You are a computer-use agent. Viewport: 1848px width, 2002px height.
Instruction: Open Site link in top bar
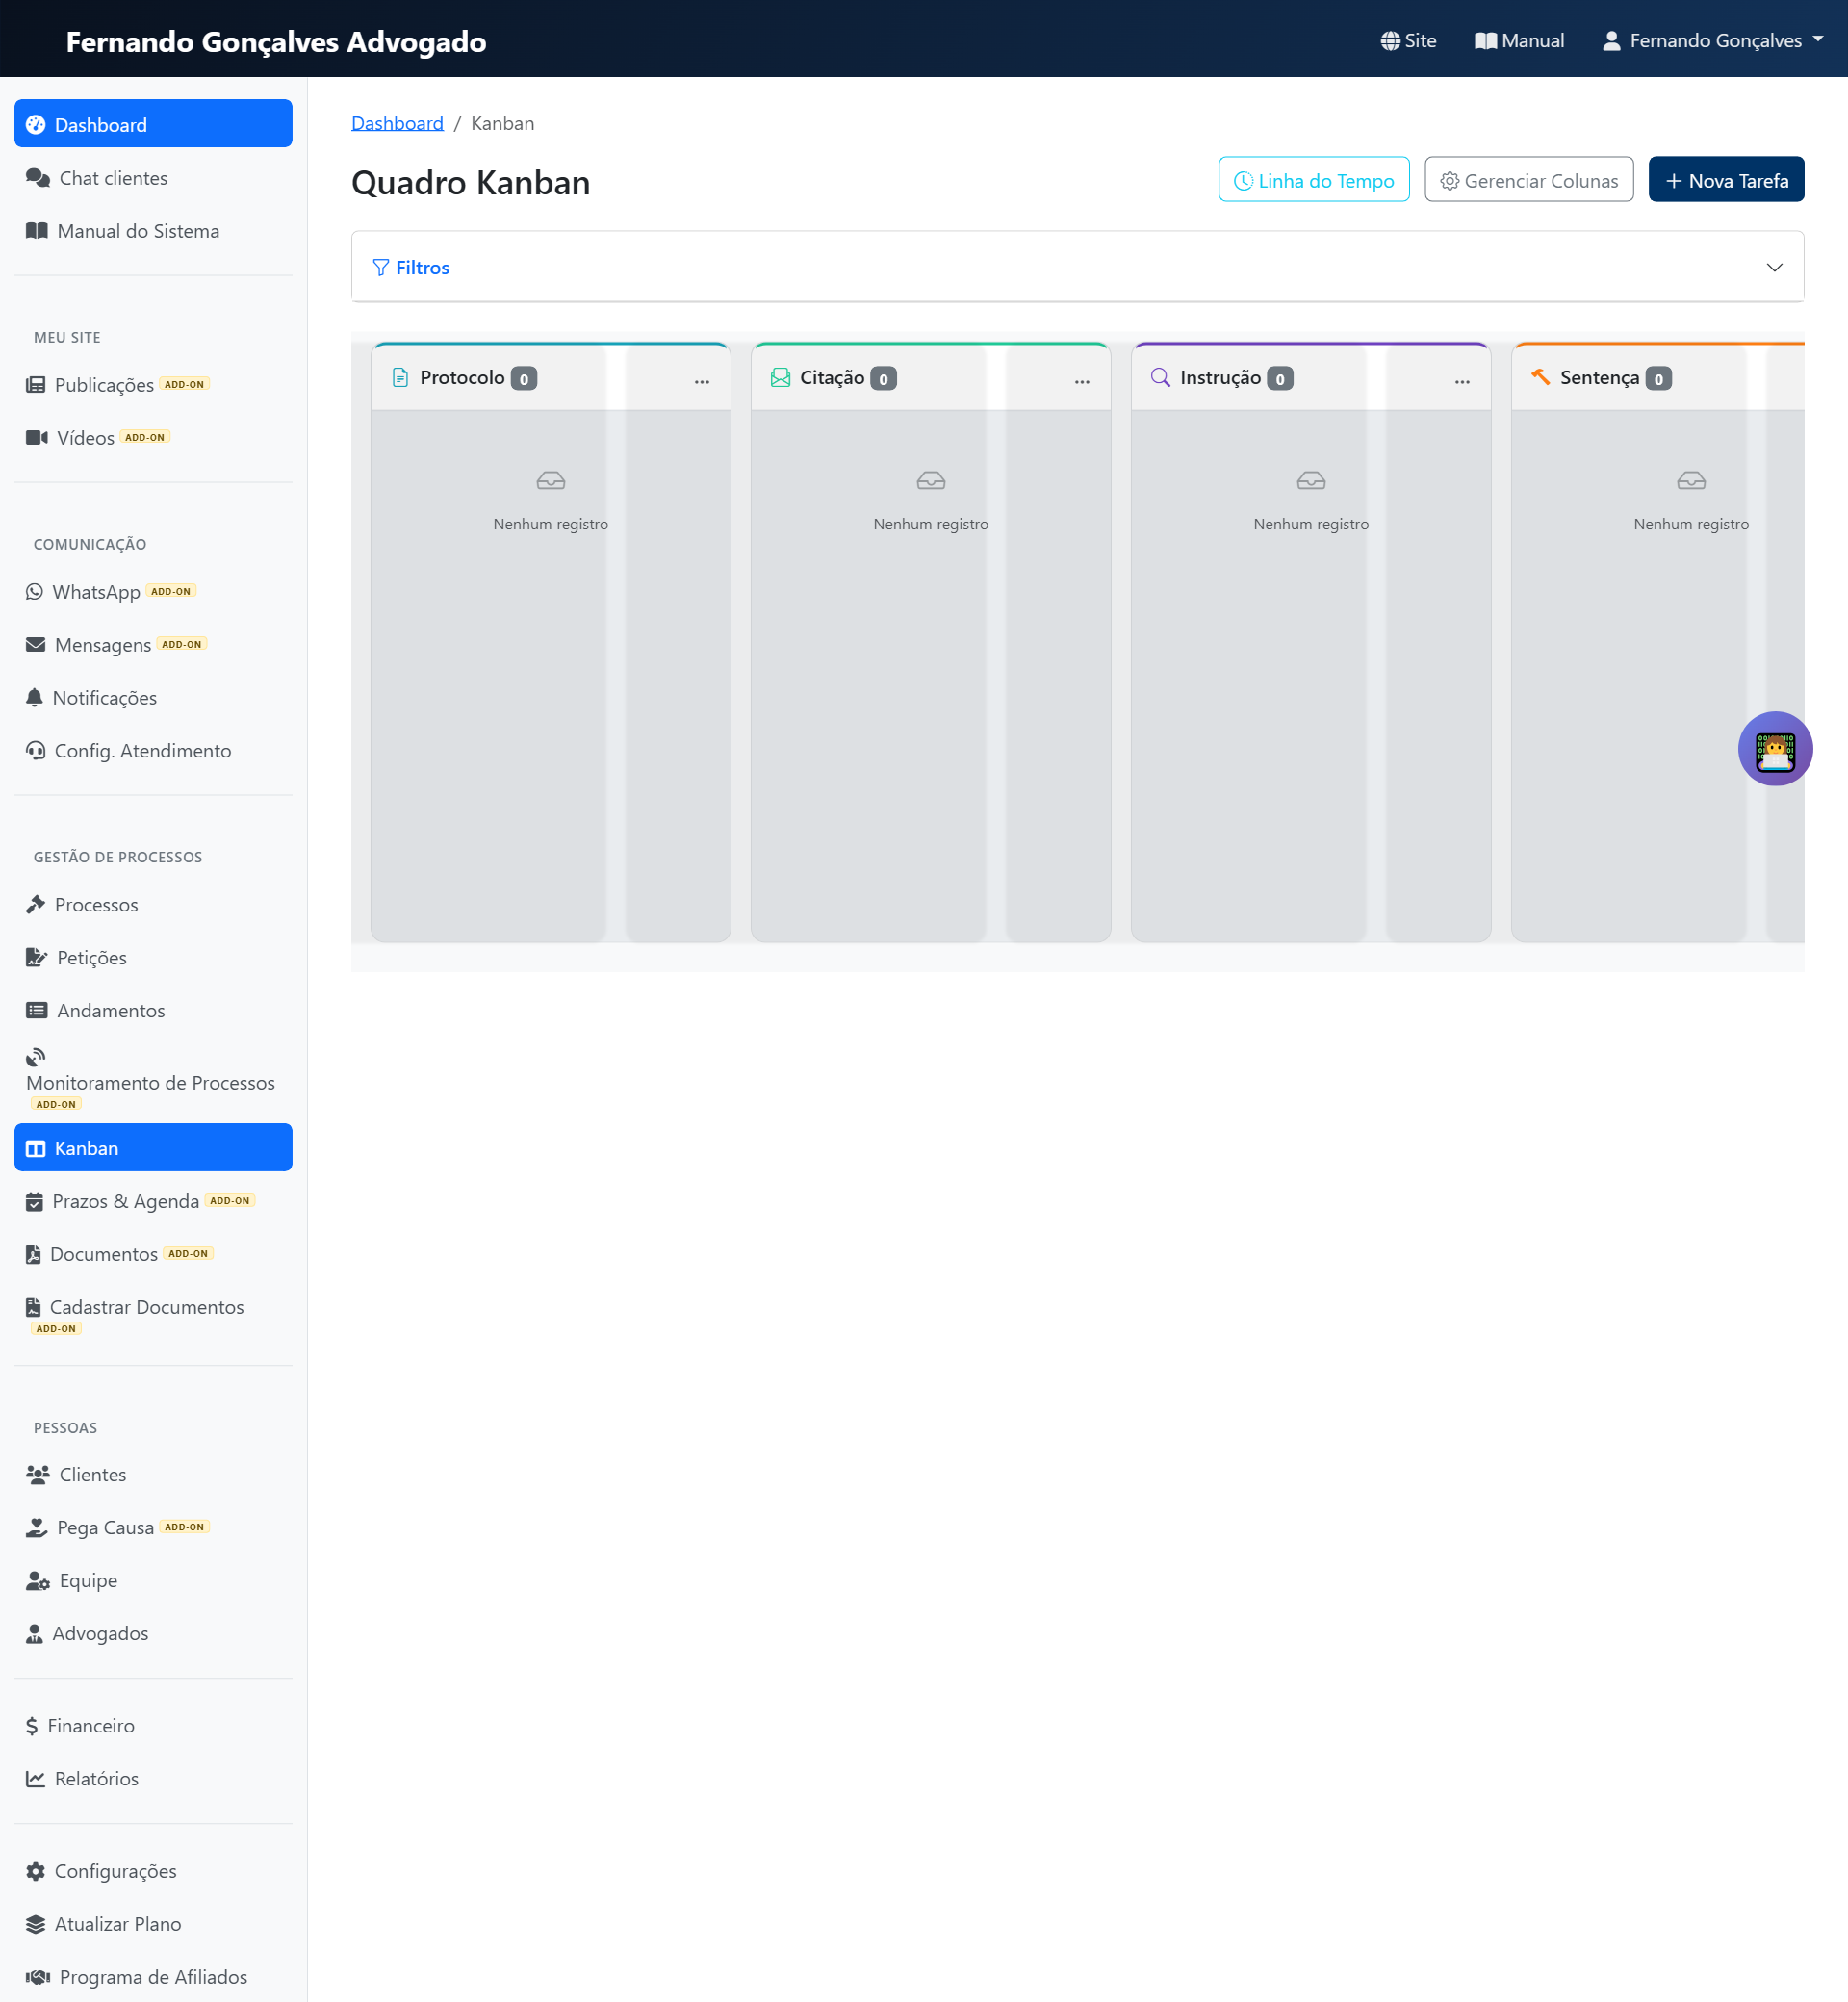click(1408, 40)
